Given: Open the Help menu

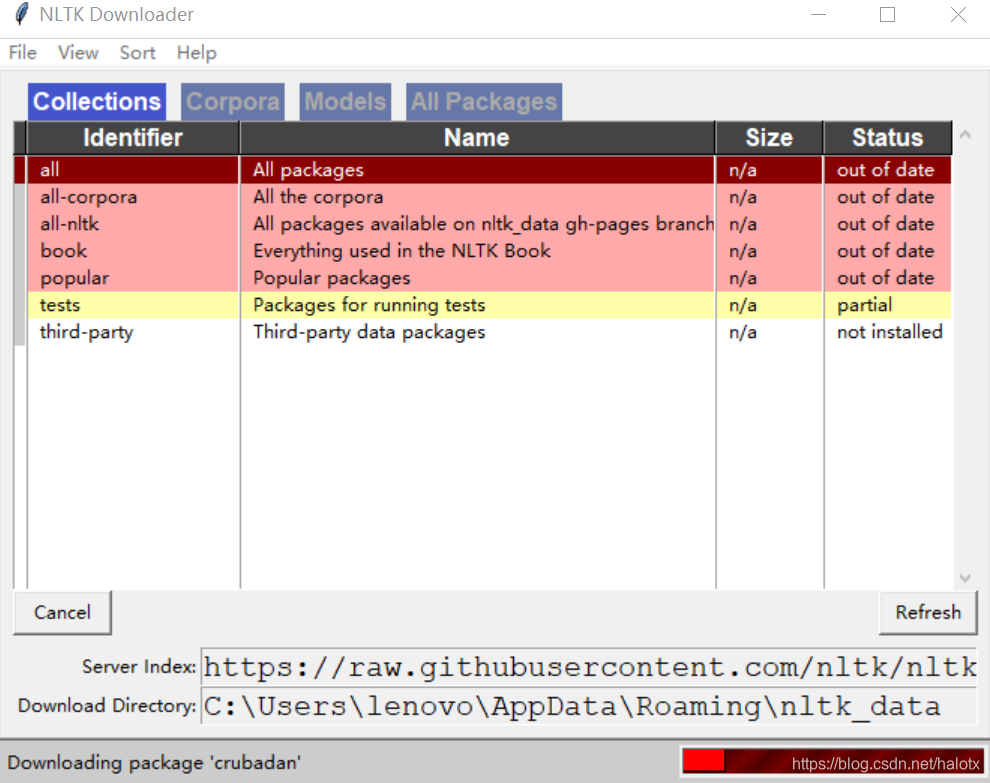Looking at the screenshot, I should pyautogui.click(x=196, y=52).
